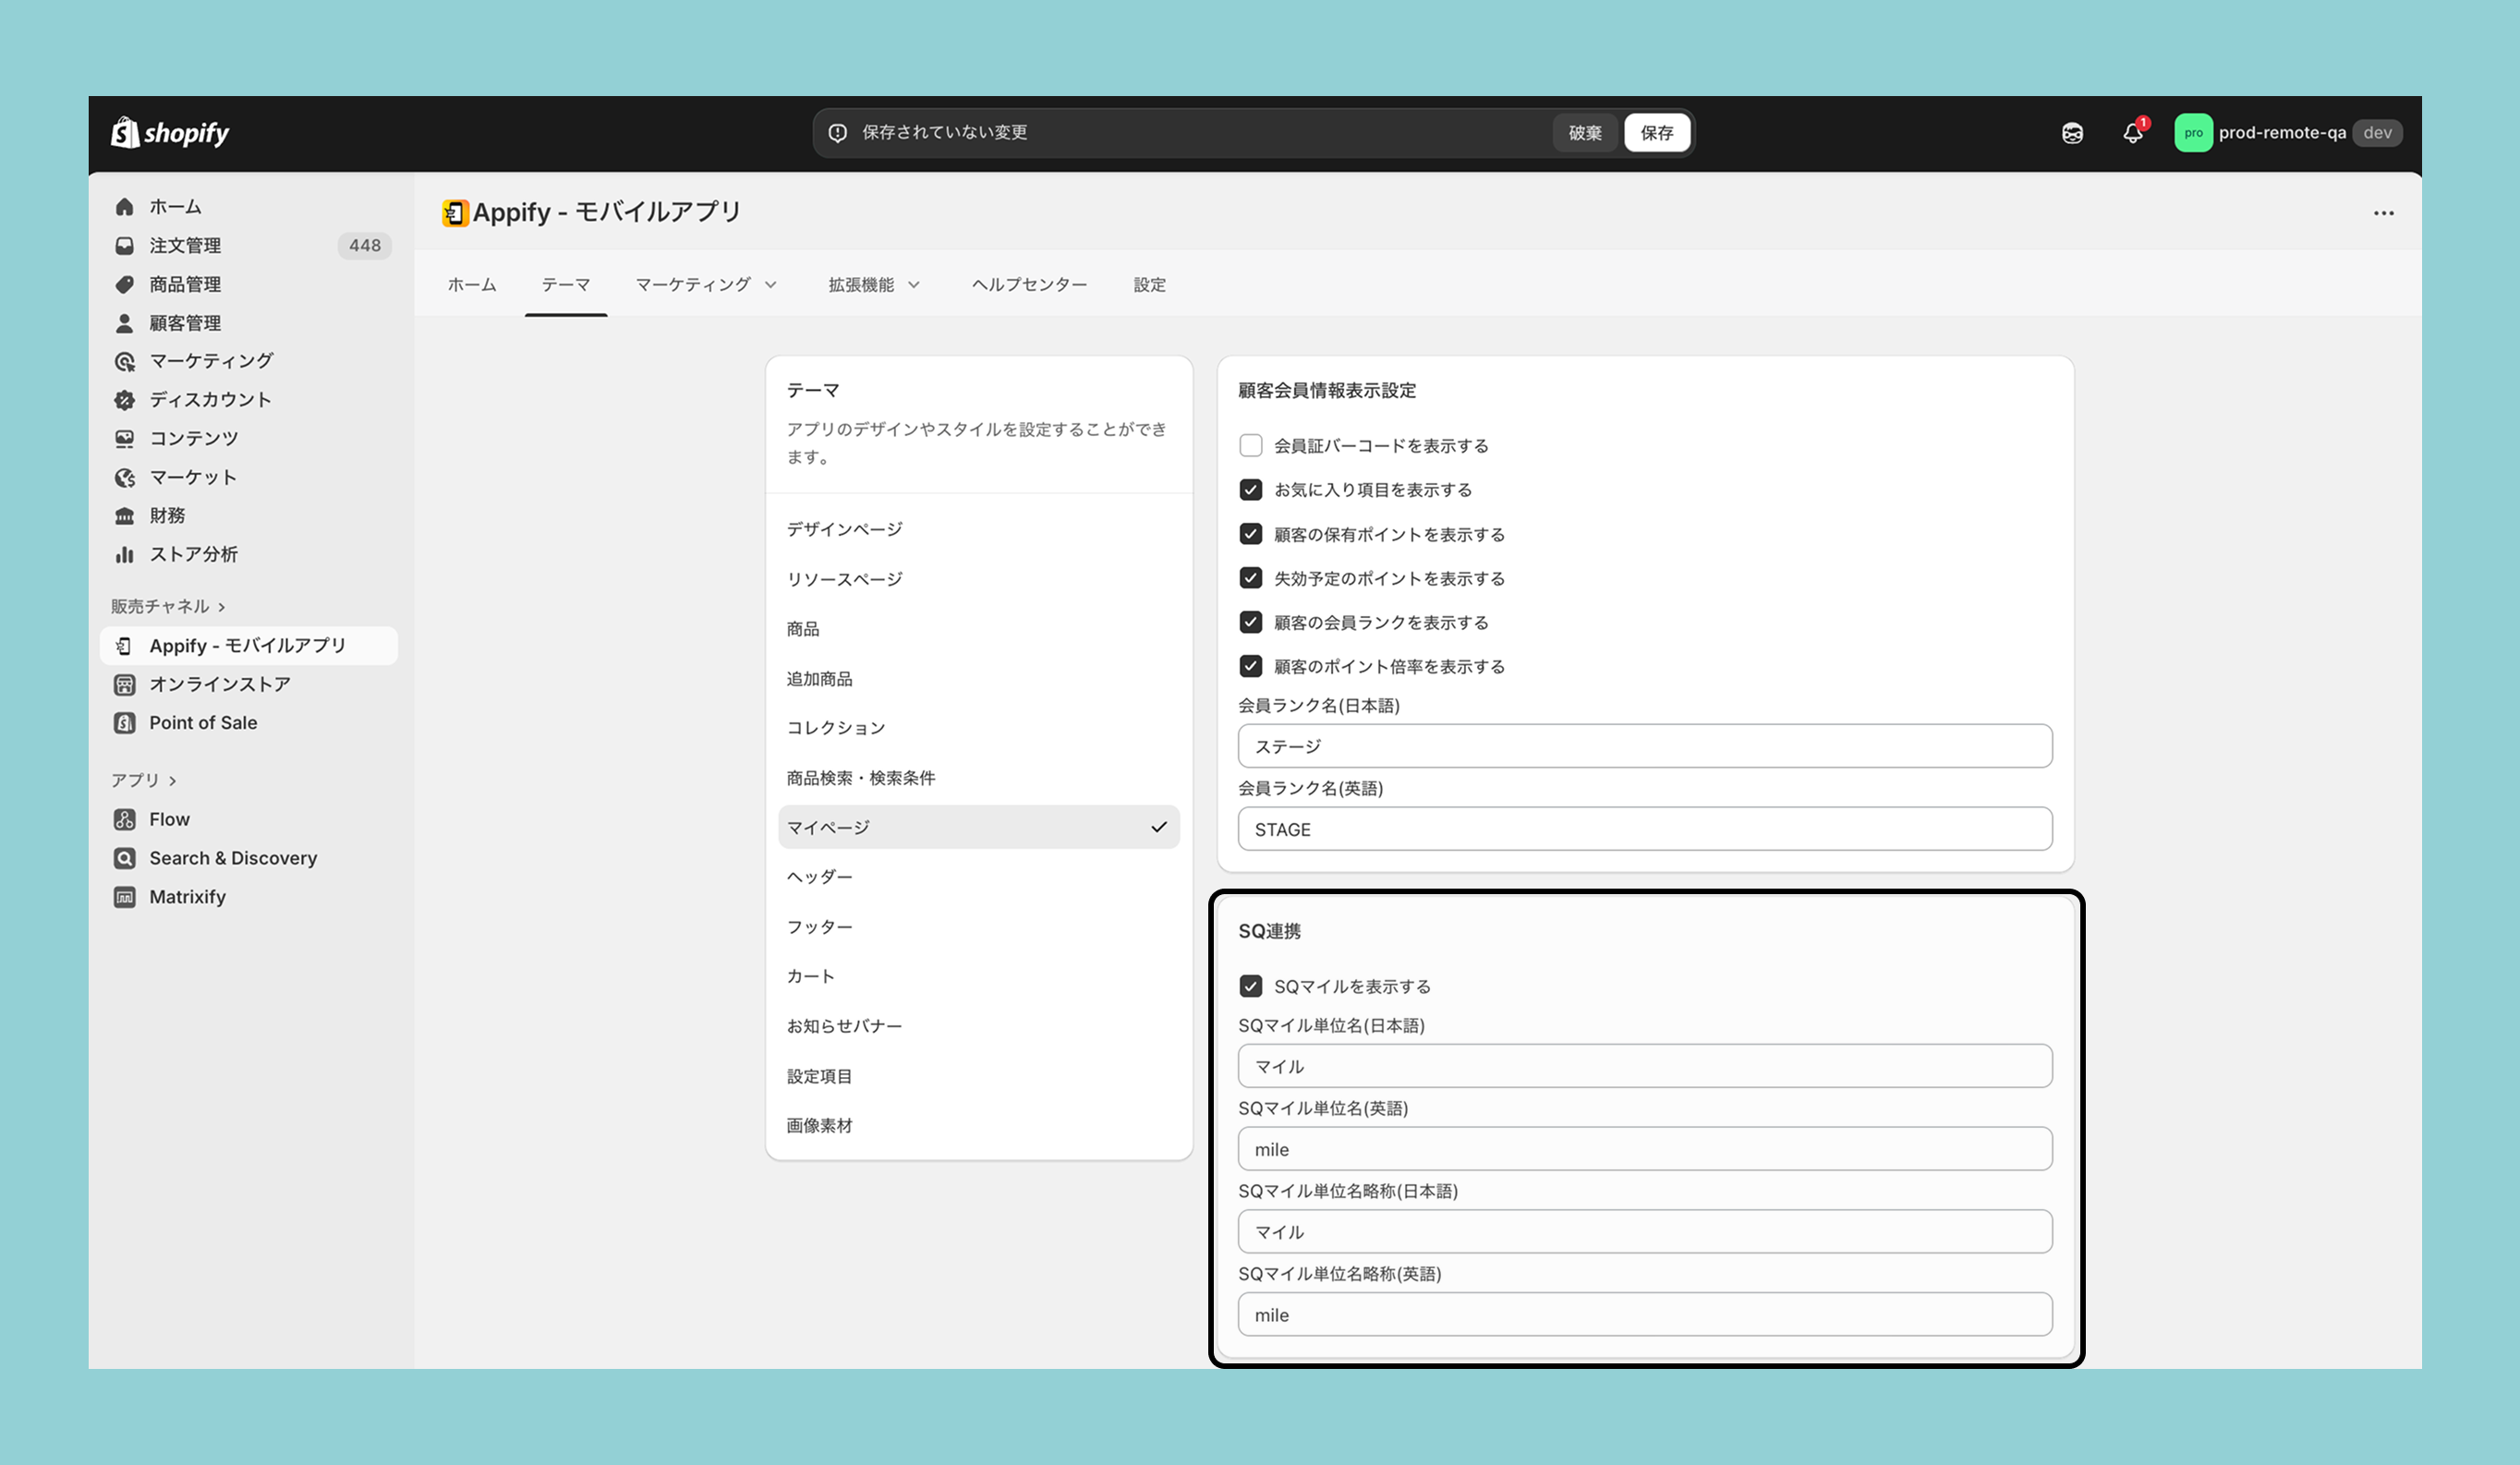Image resolution: width=2520 pixels, height=1465 pixels.
Task: Click the Shopify logo
Action: 170,132
